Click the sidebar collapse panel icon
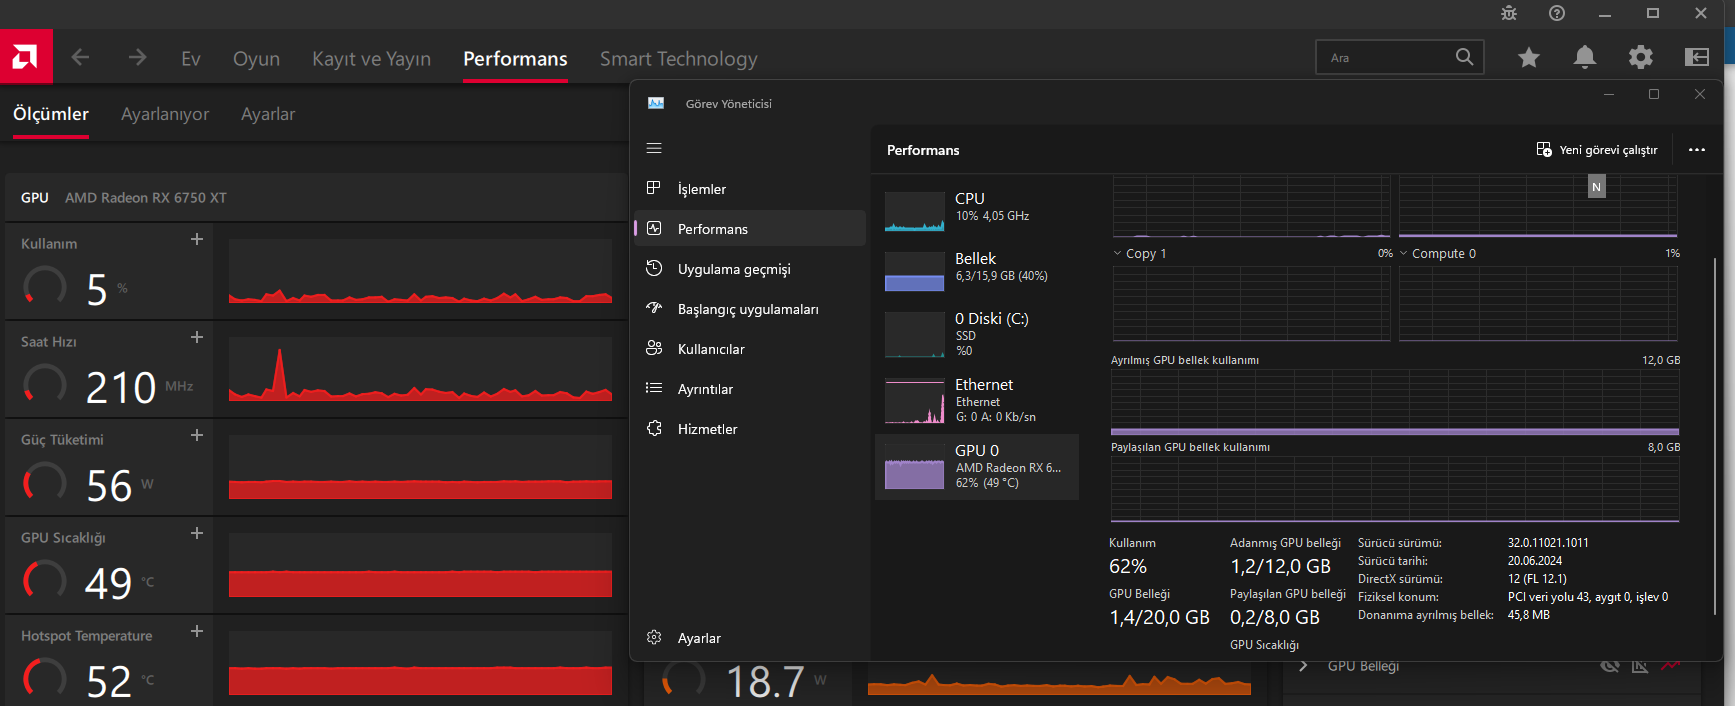 (1697, 58)
